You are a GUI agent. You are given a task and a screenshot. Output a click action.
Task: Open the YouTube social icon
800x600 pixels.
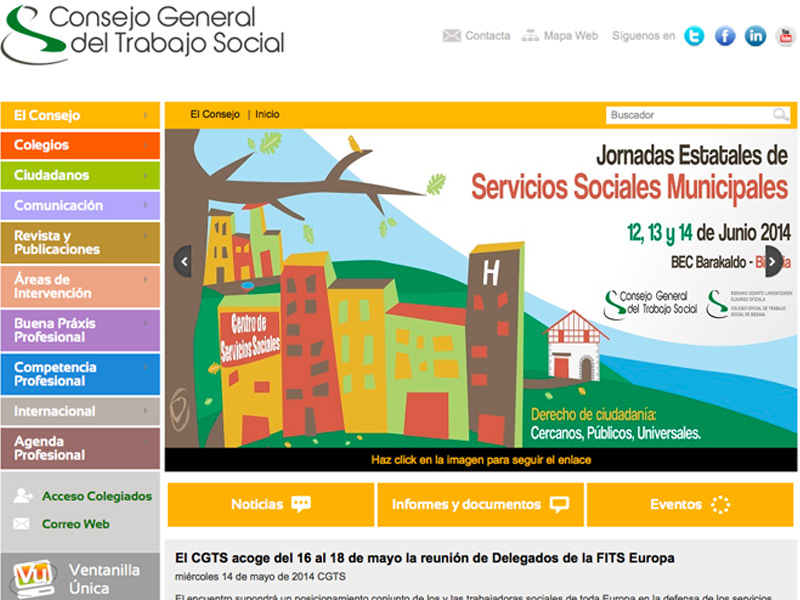785,36
